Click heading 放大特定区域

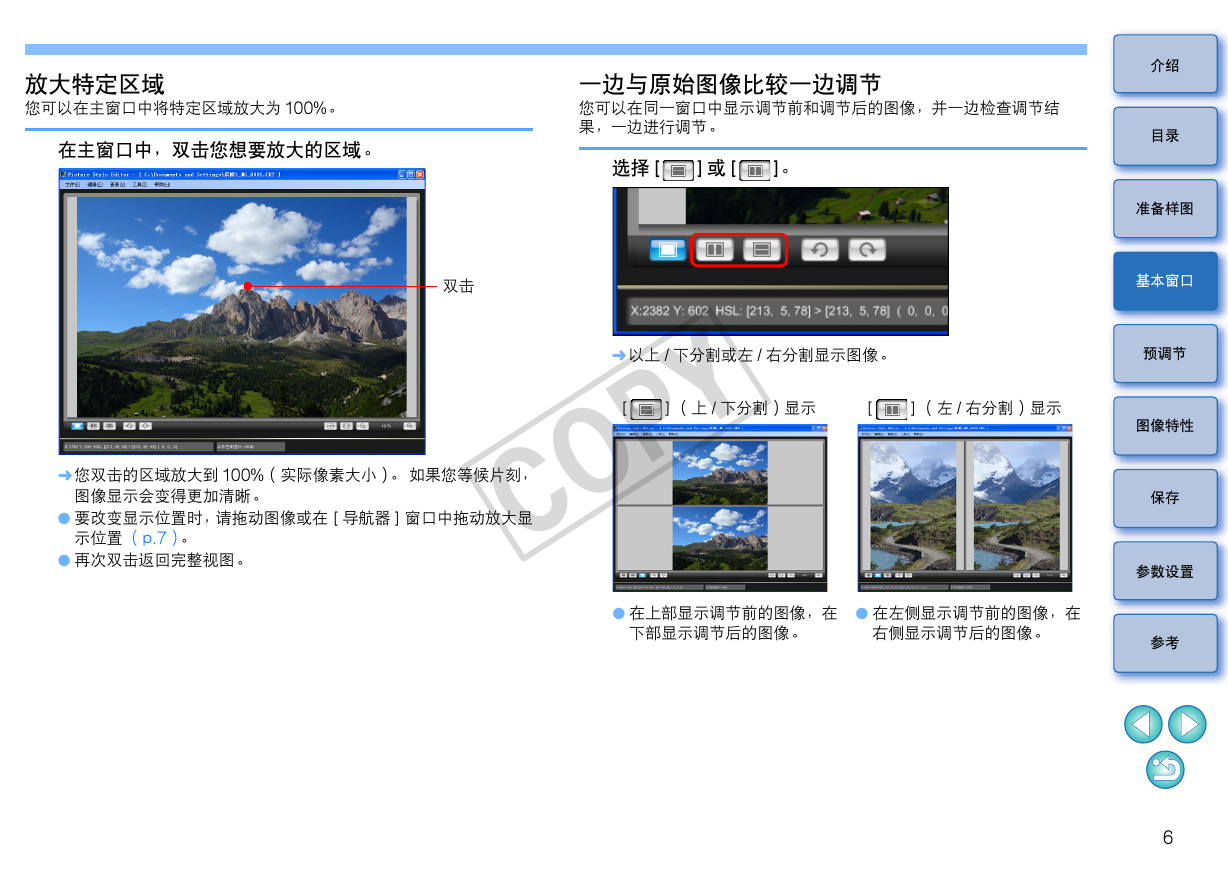pos(95,84)
